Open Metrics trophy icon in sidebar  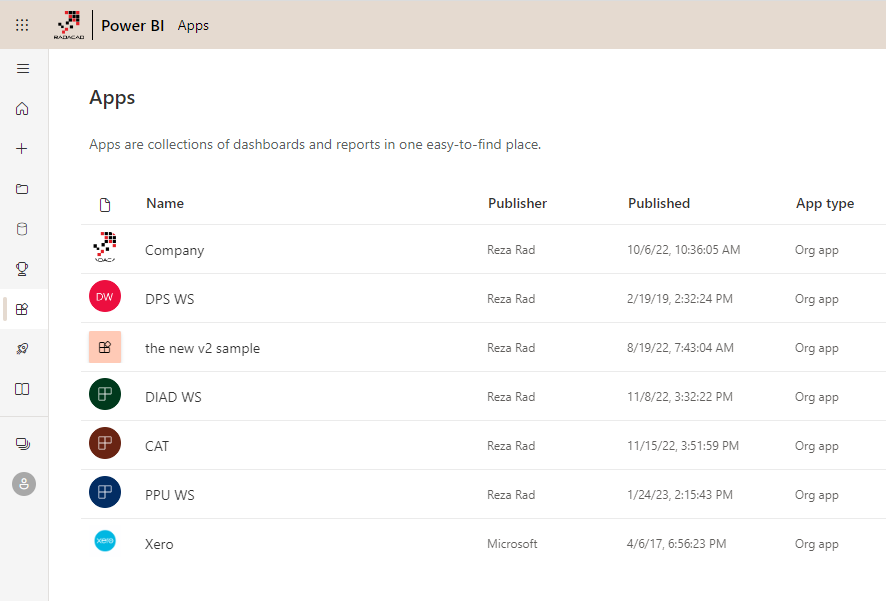[23, 268]
